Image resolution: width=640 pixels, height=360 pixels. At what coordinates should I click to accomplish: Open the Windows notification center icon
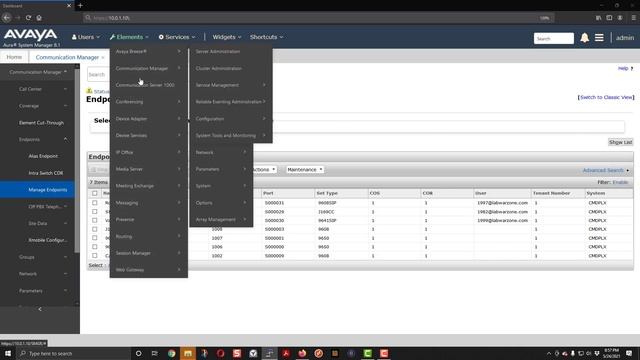pos(629,353)
